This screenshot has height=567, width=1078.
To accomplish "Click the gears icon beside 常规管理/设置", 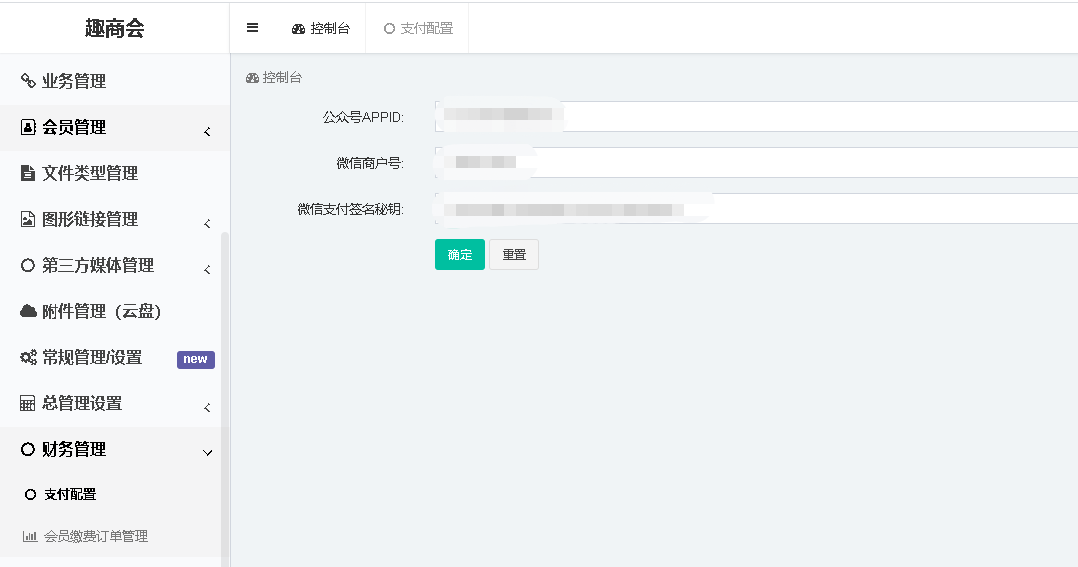I will [x=28, y=358].
